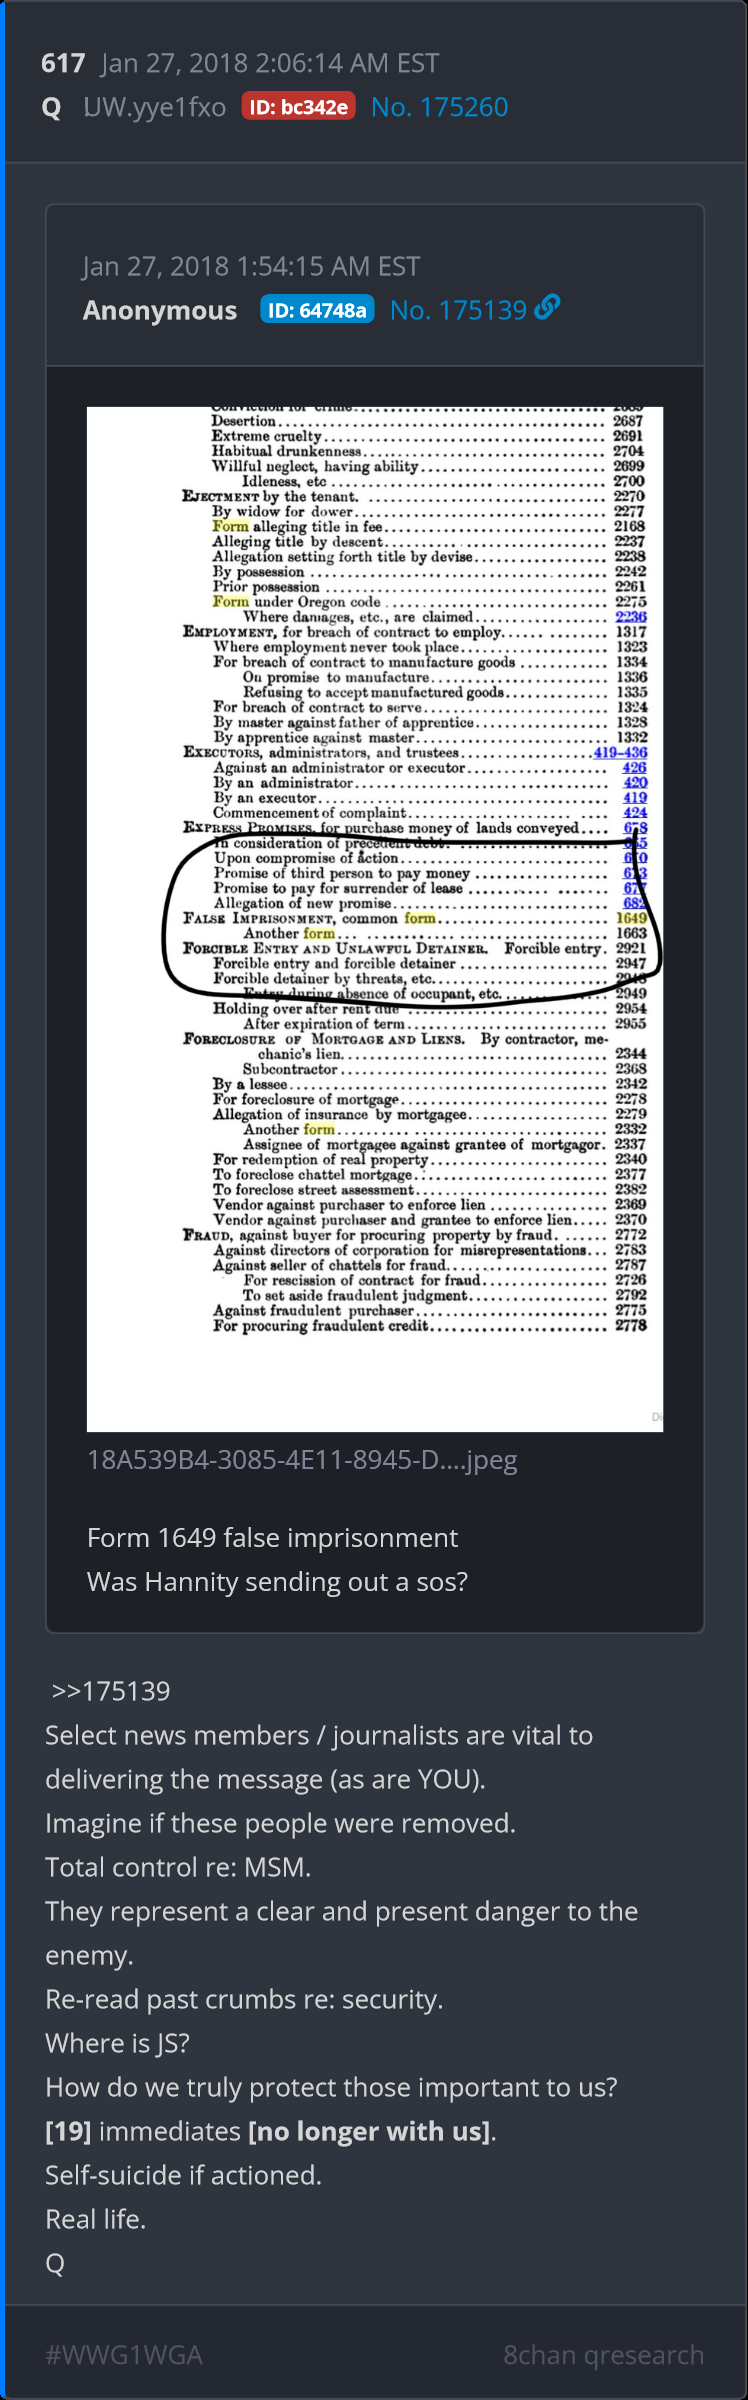Click the Q author name
Image resolution: width=748 pixels, height=2400 pixels.
52,108
